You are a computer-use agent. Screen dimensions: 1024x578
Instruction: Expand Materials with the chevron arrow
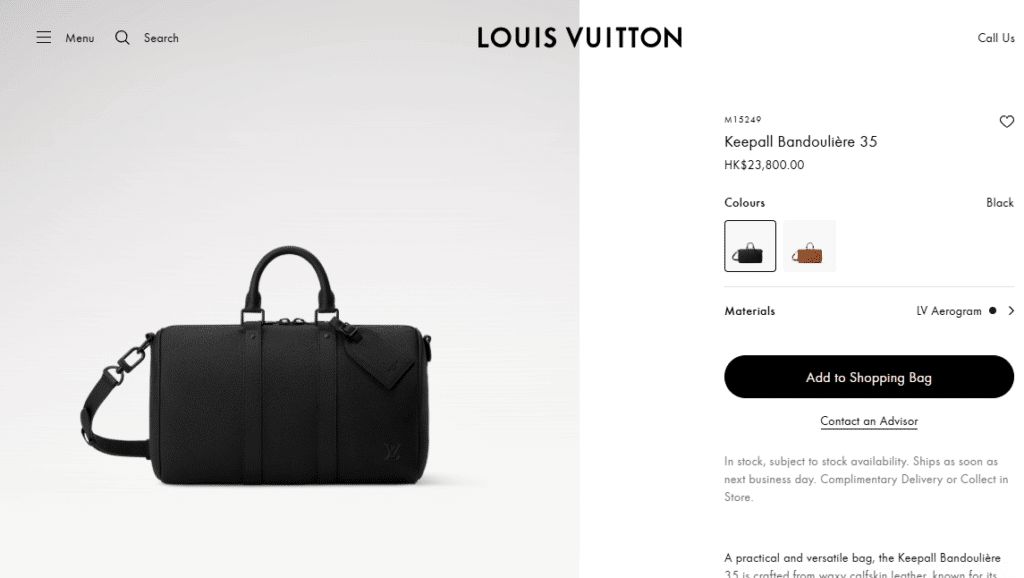point(1011,311)
